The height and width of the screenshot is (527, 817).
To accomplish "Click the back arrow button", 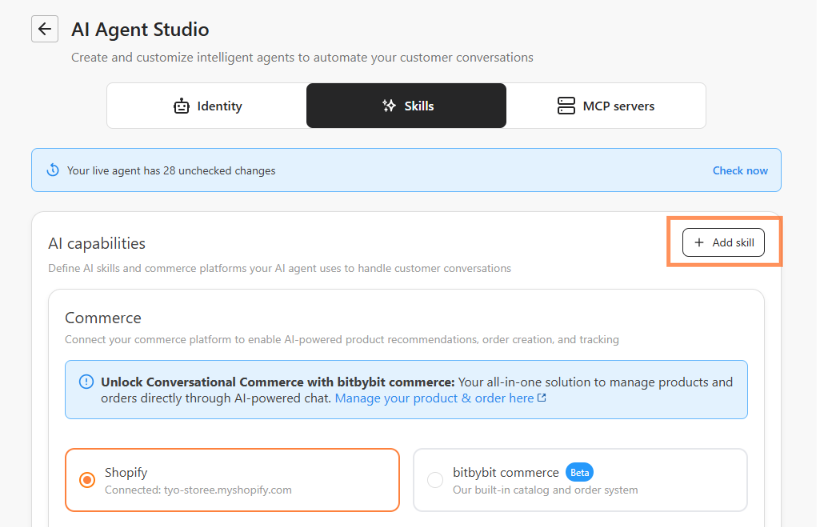I will point(44,29).
